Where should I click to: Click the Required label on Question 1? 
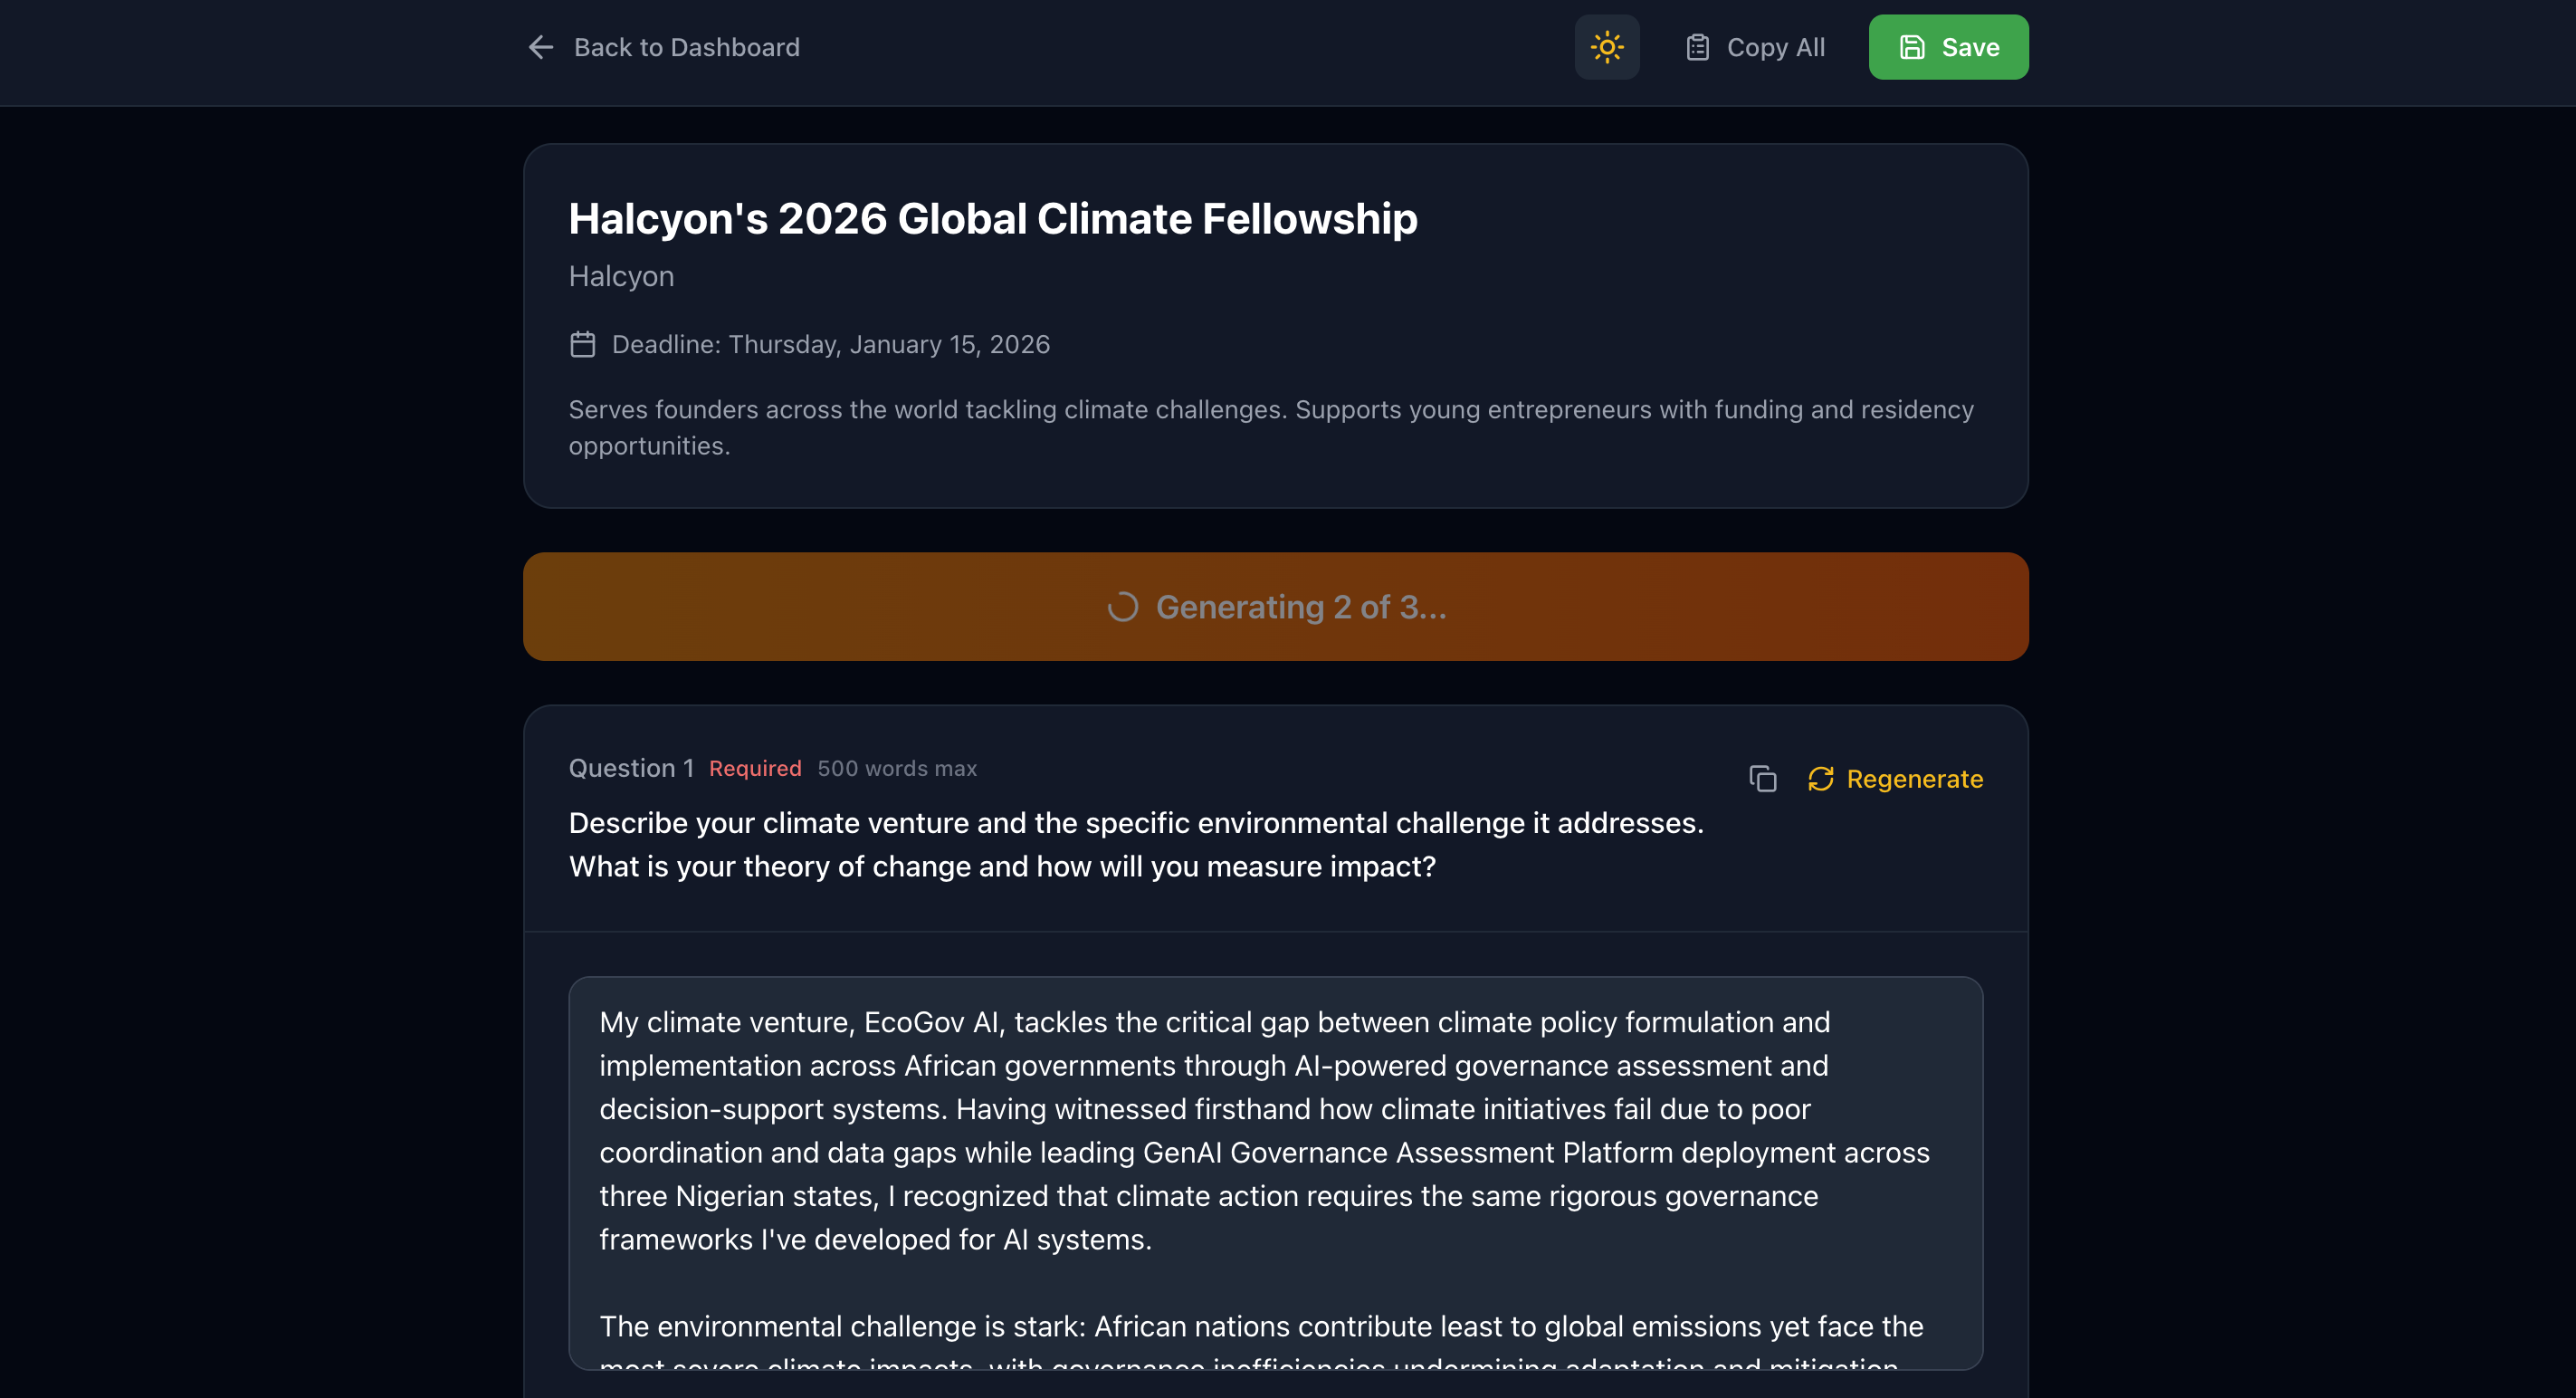click(755, 768)
